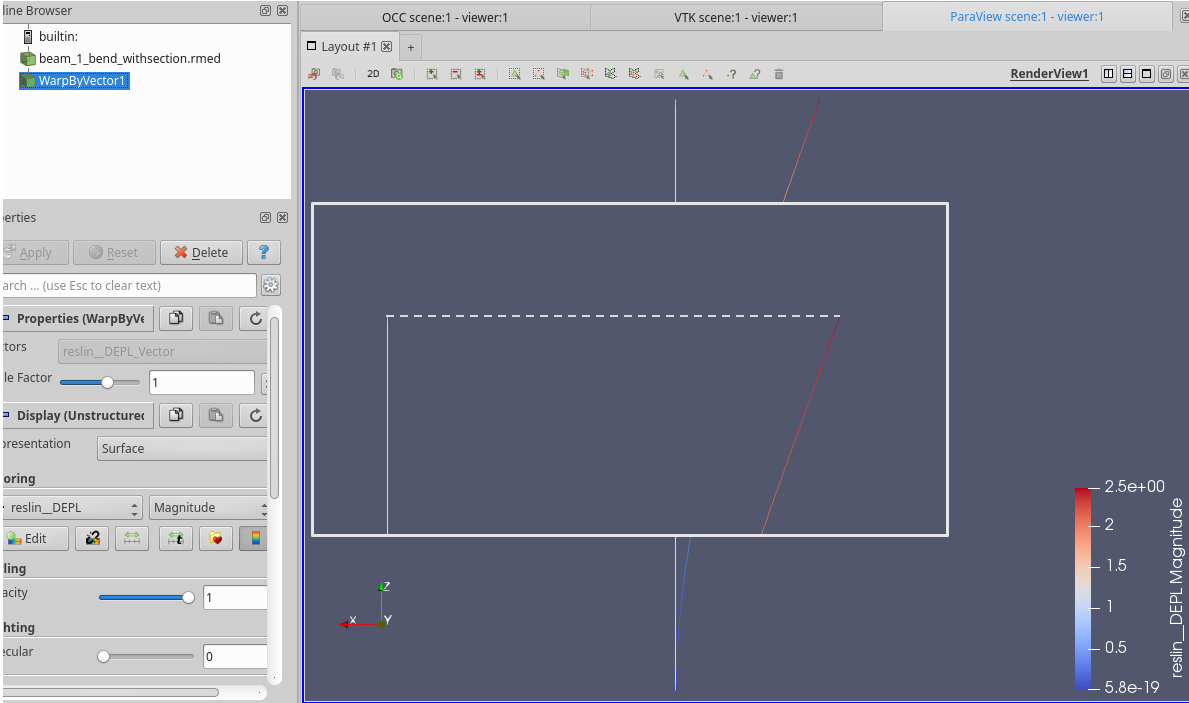The height and width of the screenshot is (703, 1189).
Task: Click Interactive Select Points icon
Action: click(x=707, y=74)
